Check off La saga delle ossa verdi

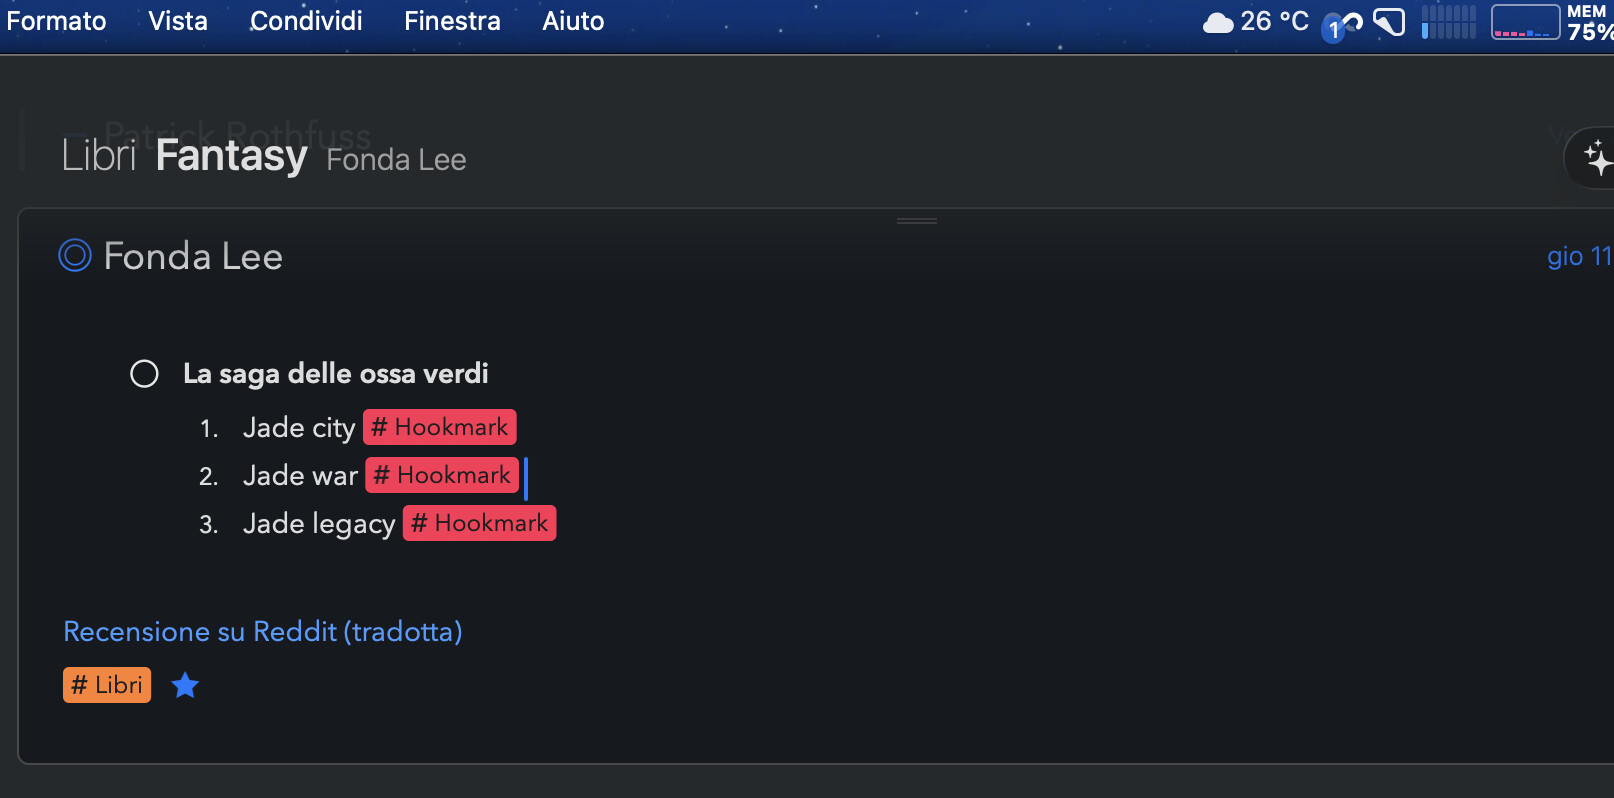[x=144, y=374]
